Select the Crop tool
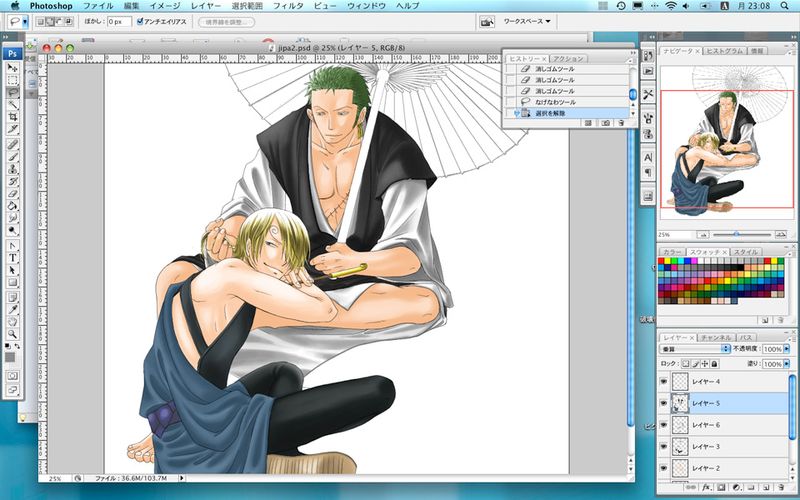The width and height of the screenshot is (800, 500). pos(13,117)
